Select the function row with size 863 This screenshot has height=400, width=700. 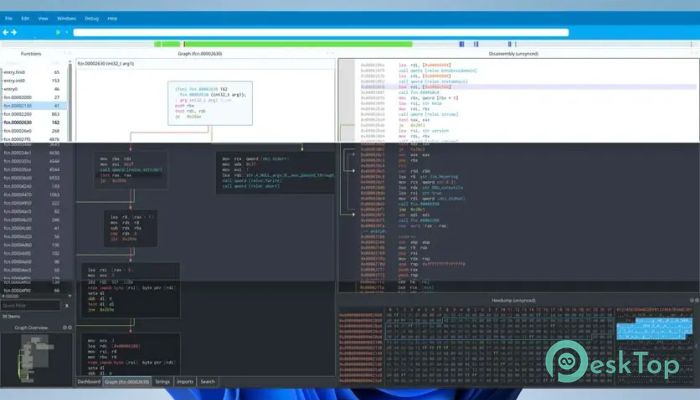(34, 114)
